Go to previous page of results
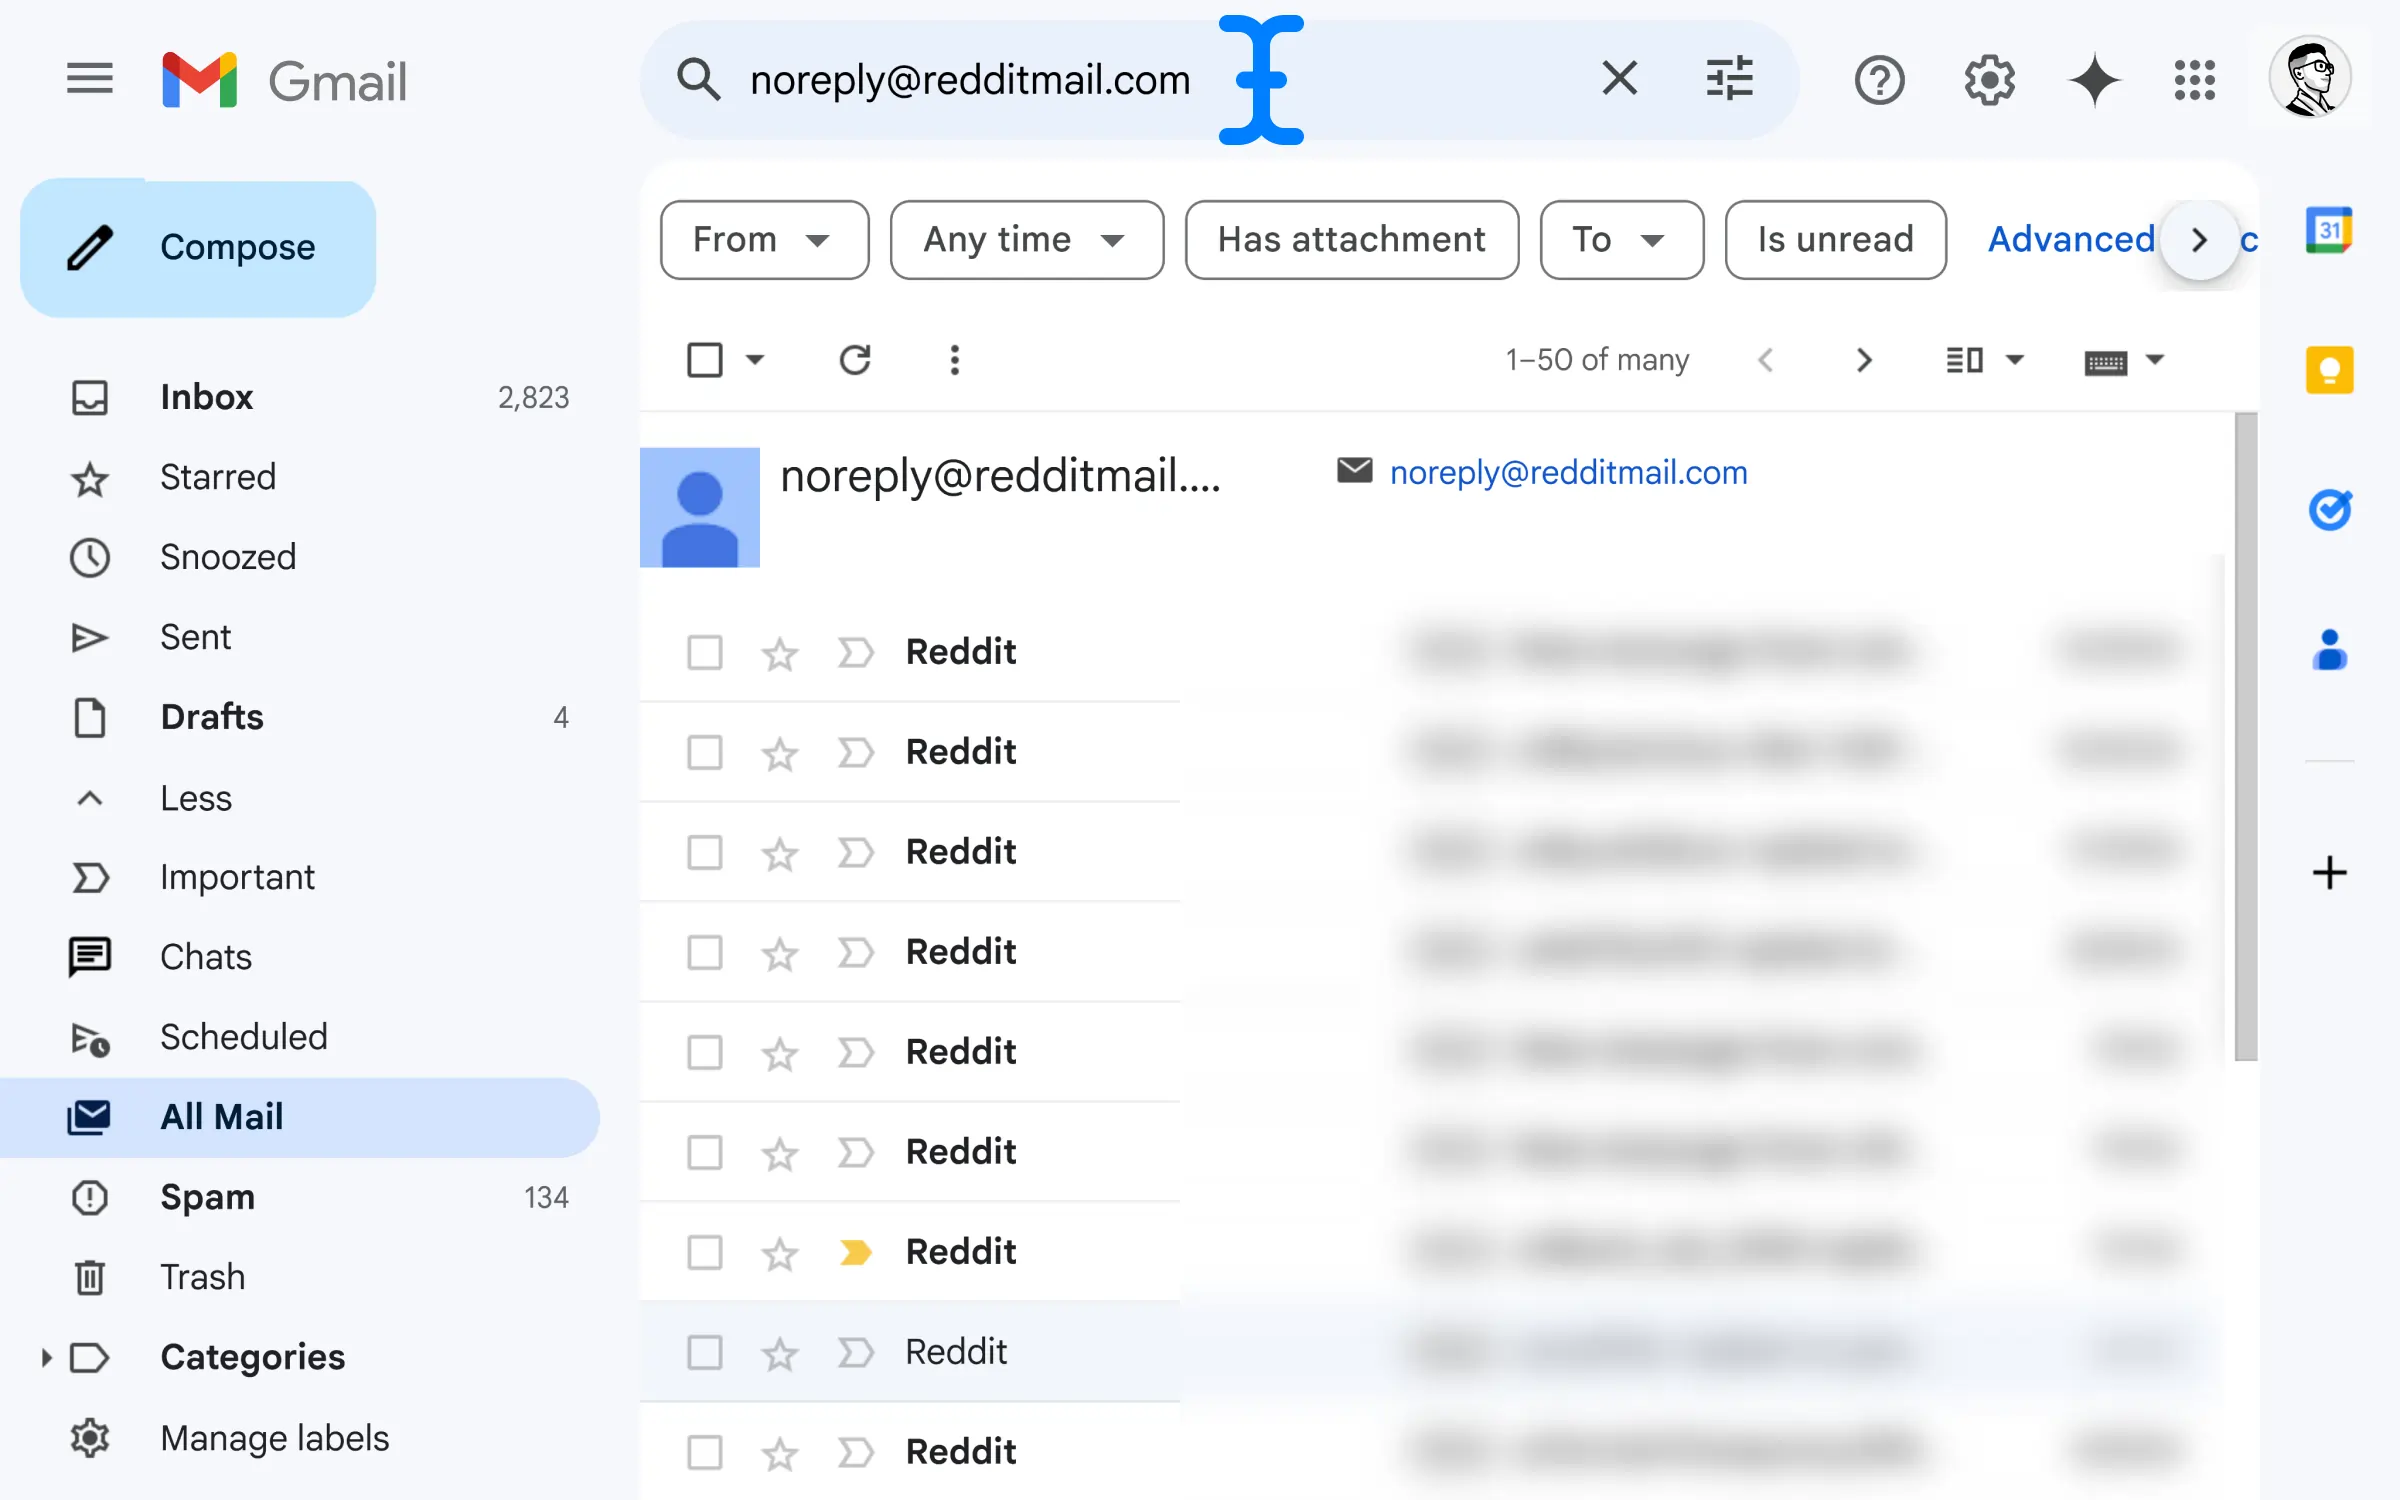2400x1500 pixels. coord(1765,360)
